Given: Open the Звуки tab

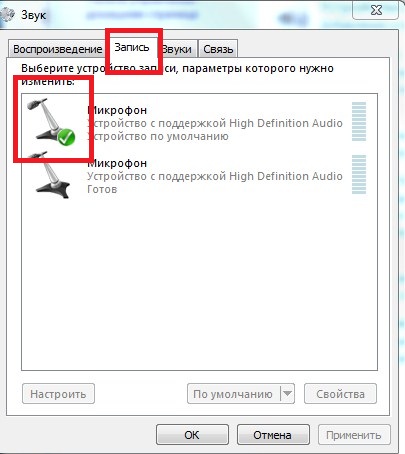Looking at the screenshot, I should [x=177, y=49].
